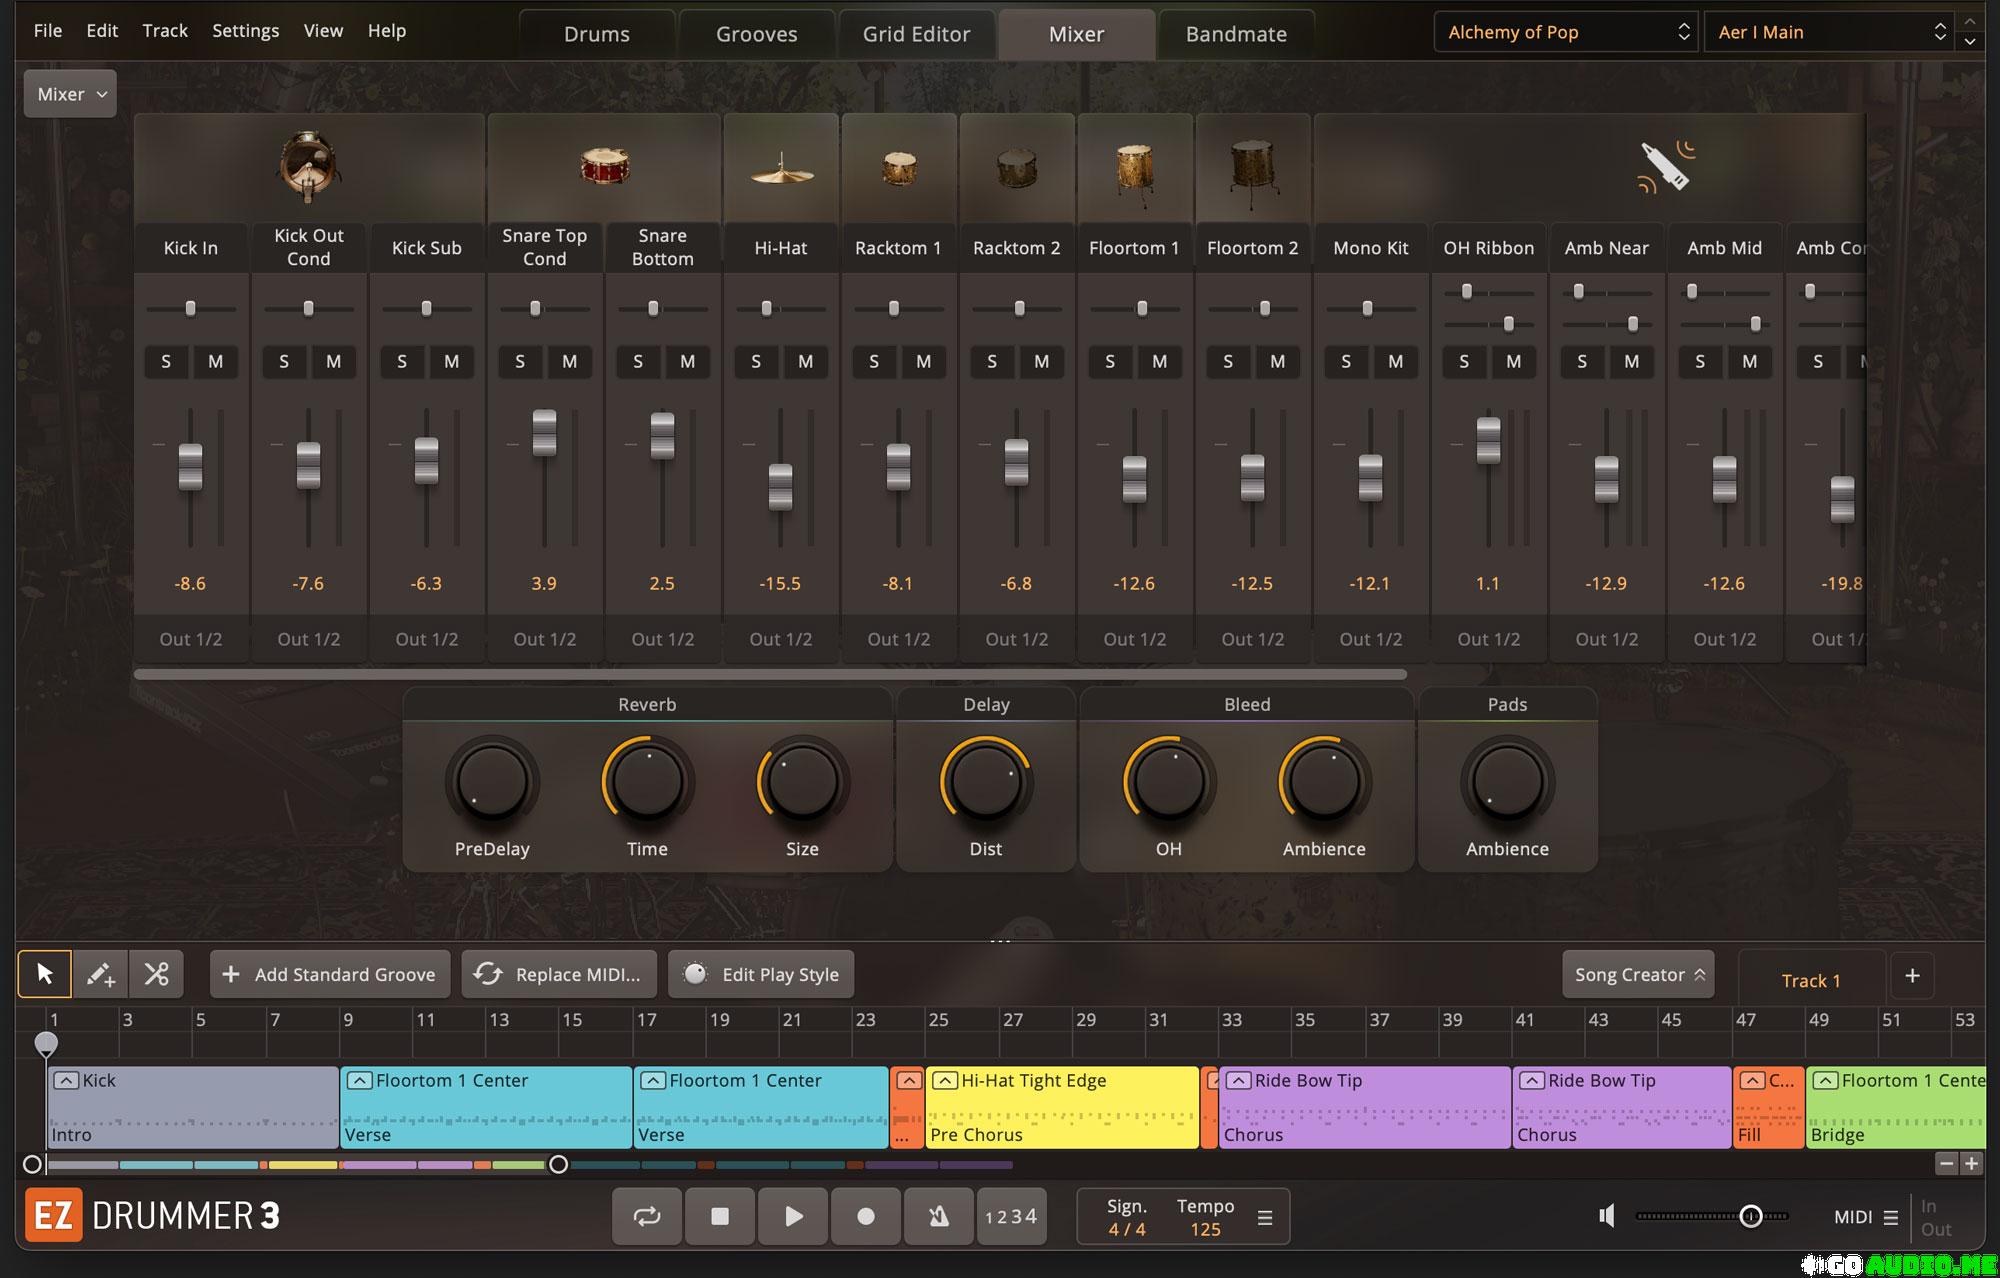
Task: Zoom out timeline with minus button
Action: point(1946,1163)
